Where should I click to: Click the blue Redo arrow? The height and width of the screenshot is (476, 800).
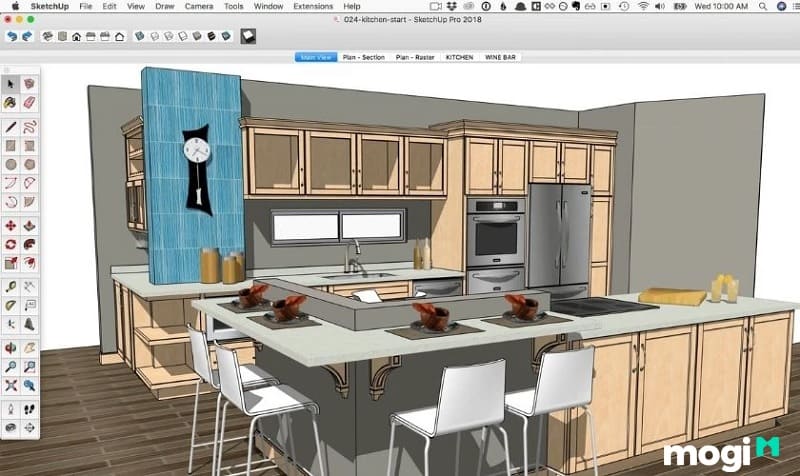(27, 36)
